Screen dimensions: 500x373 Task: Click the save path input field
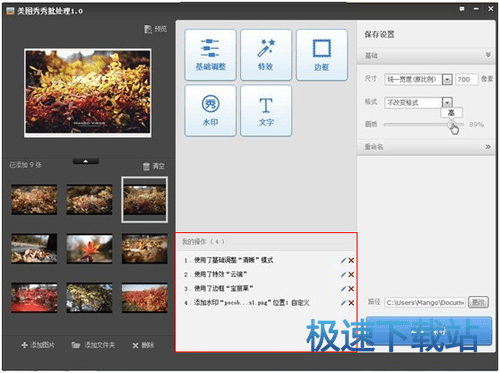pyautogui.click(x=425, y=302)
